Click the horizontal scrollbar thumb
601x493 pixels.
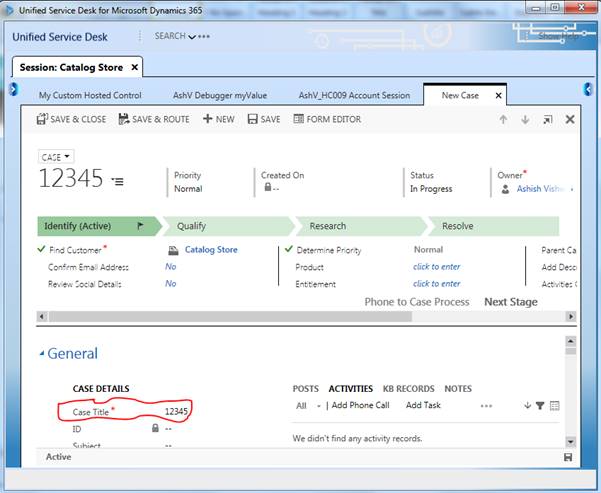pyautogui.click(x=230, y=317)
